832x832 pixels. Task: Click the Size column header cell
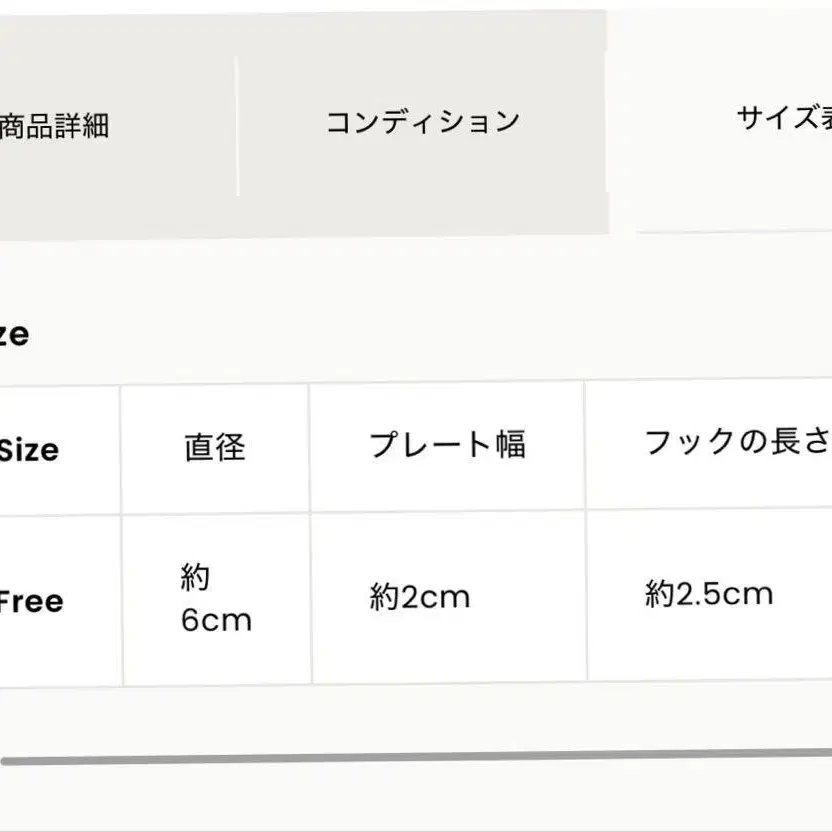[30, 450]
